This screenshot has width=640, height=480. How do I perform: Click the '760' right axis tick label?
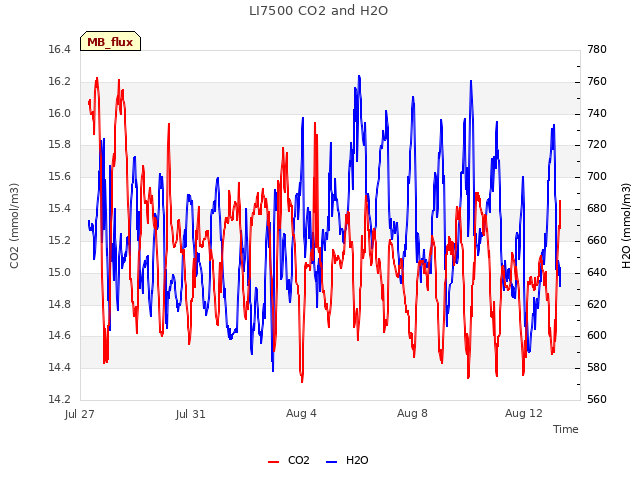pos(597,81)
